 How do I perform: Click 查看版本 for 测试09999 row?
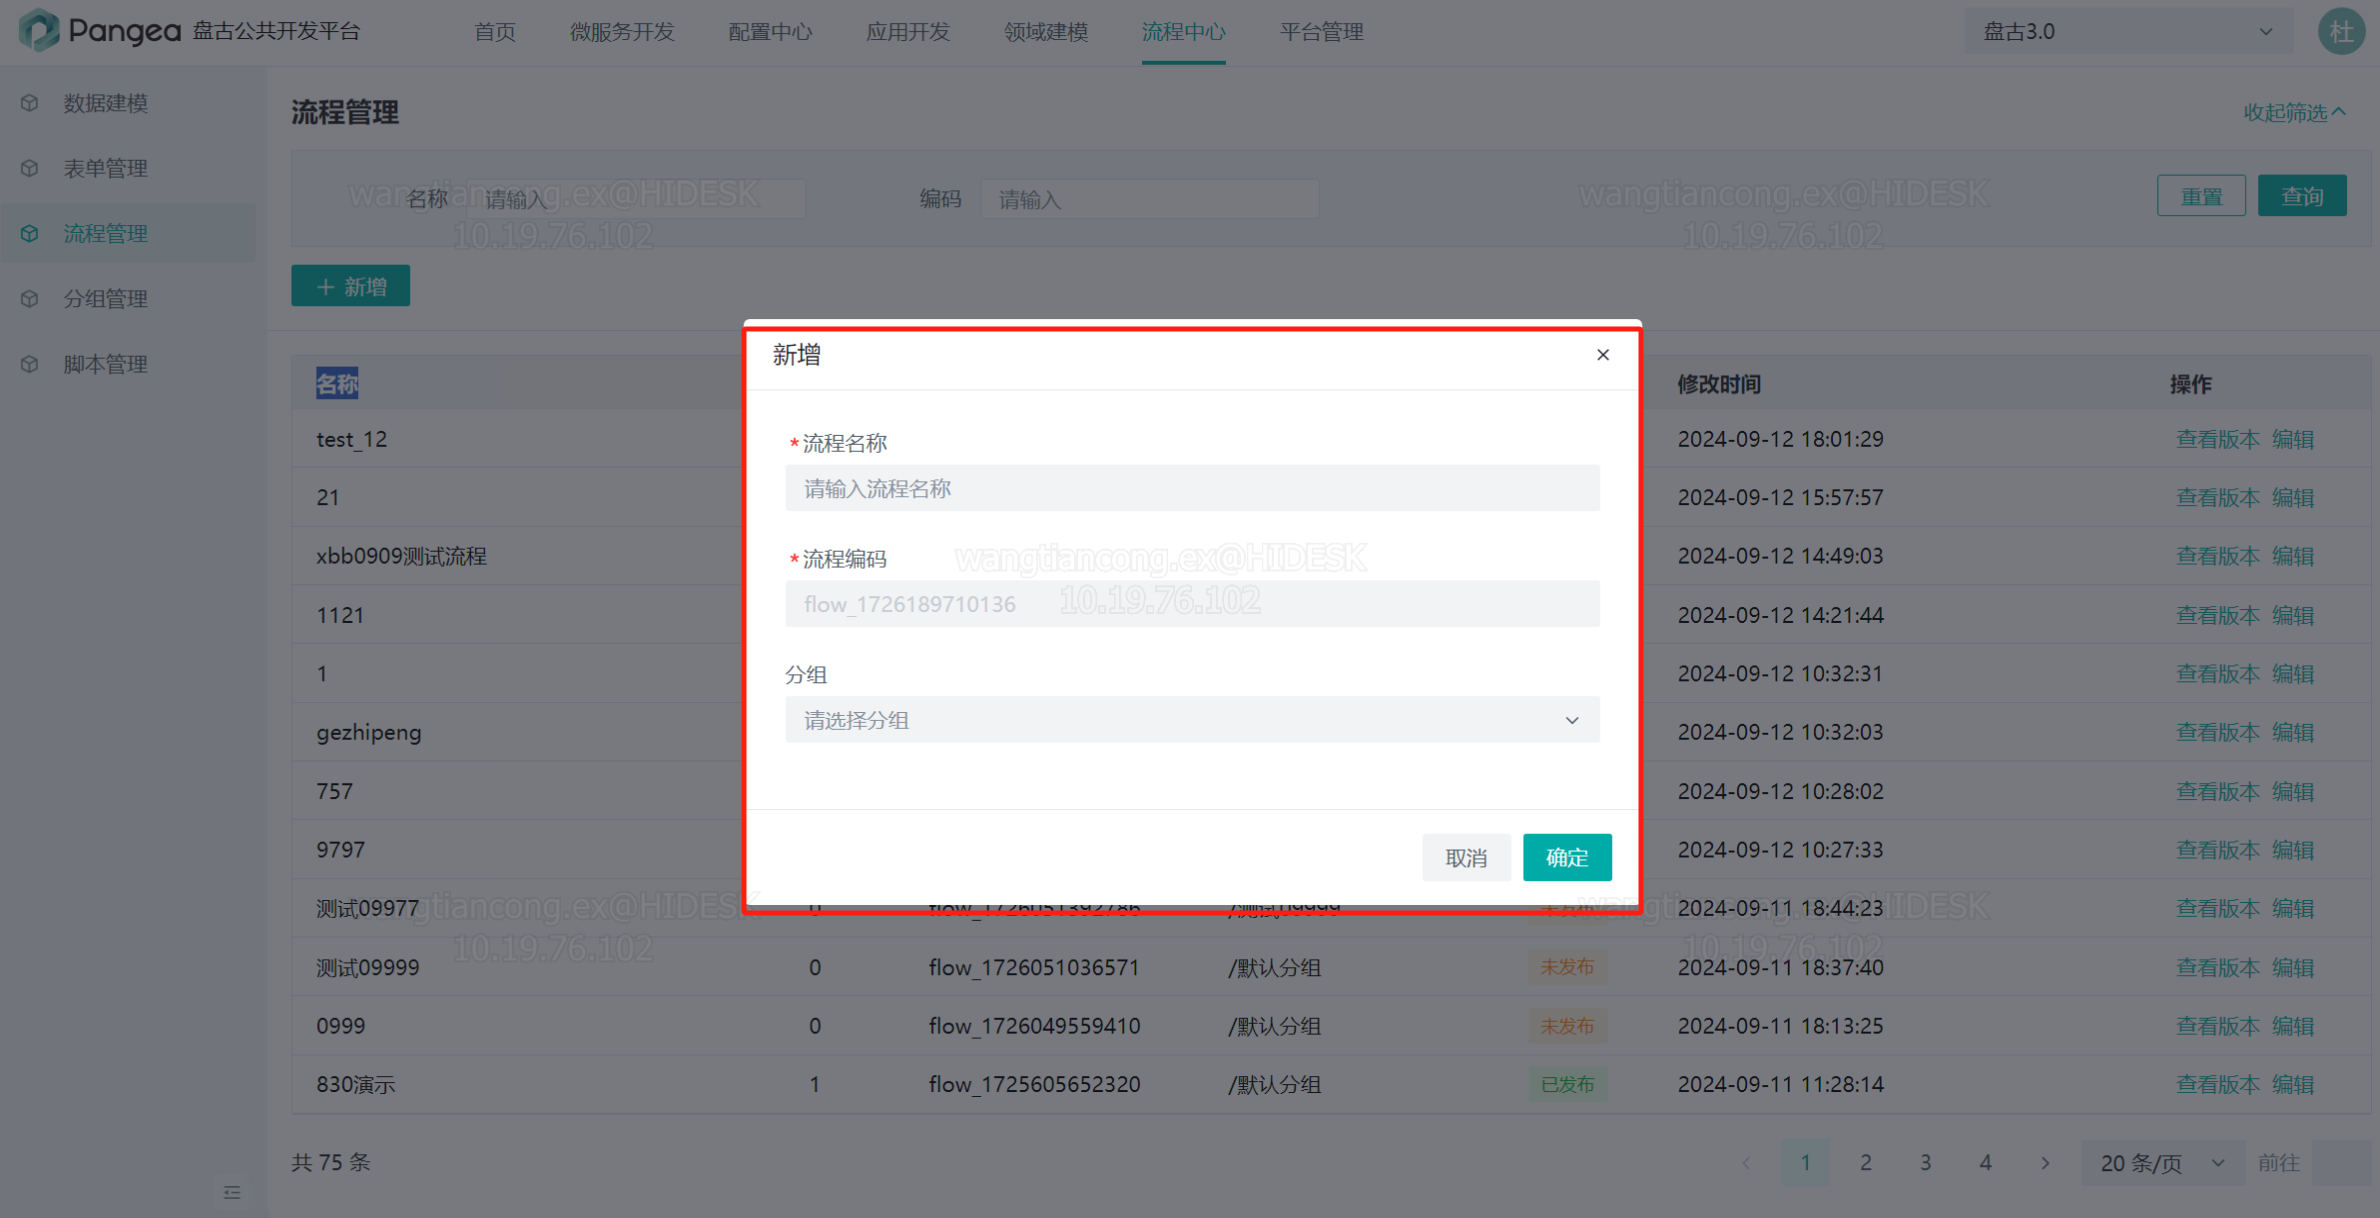coord(2218,967)
